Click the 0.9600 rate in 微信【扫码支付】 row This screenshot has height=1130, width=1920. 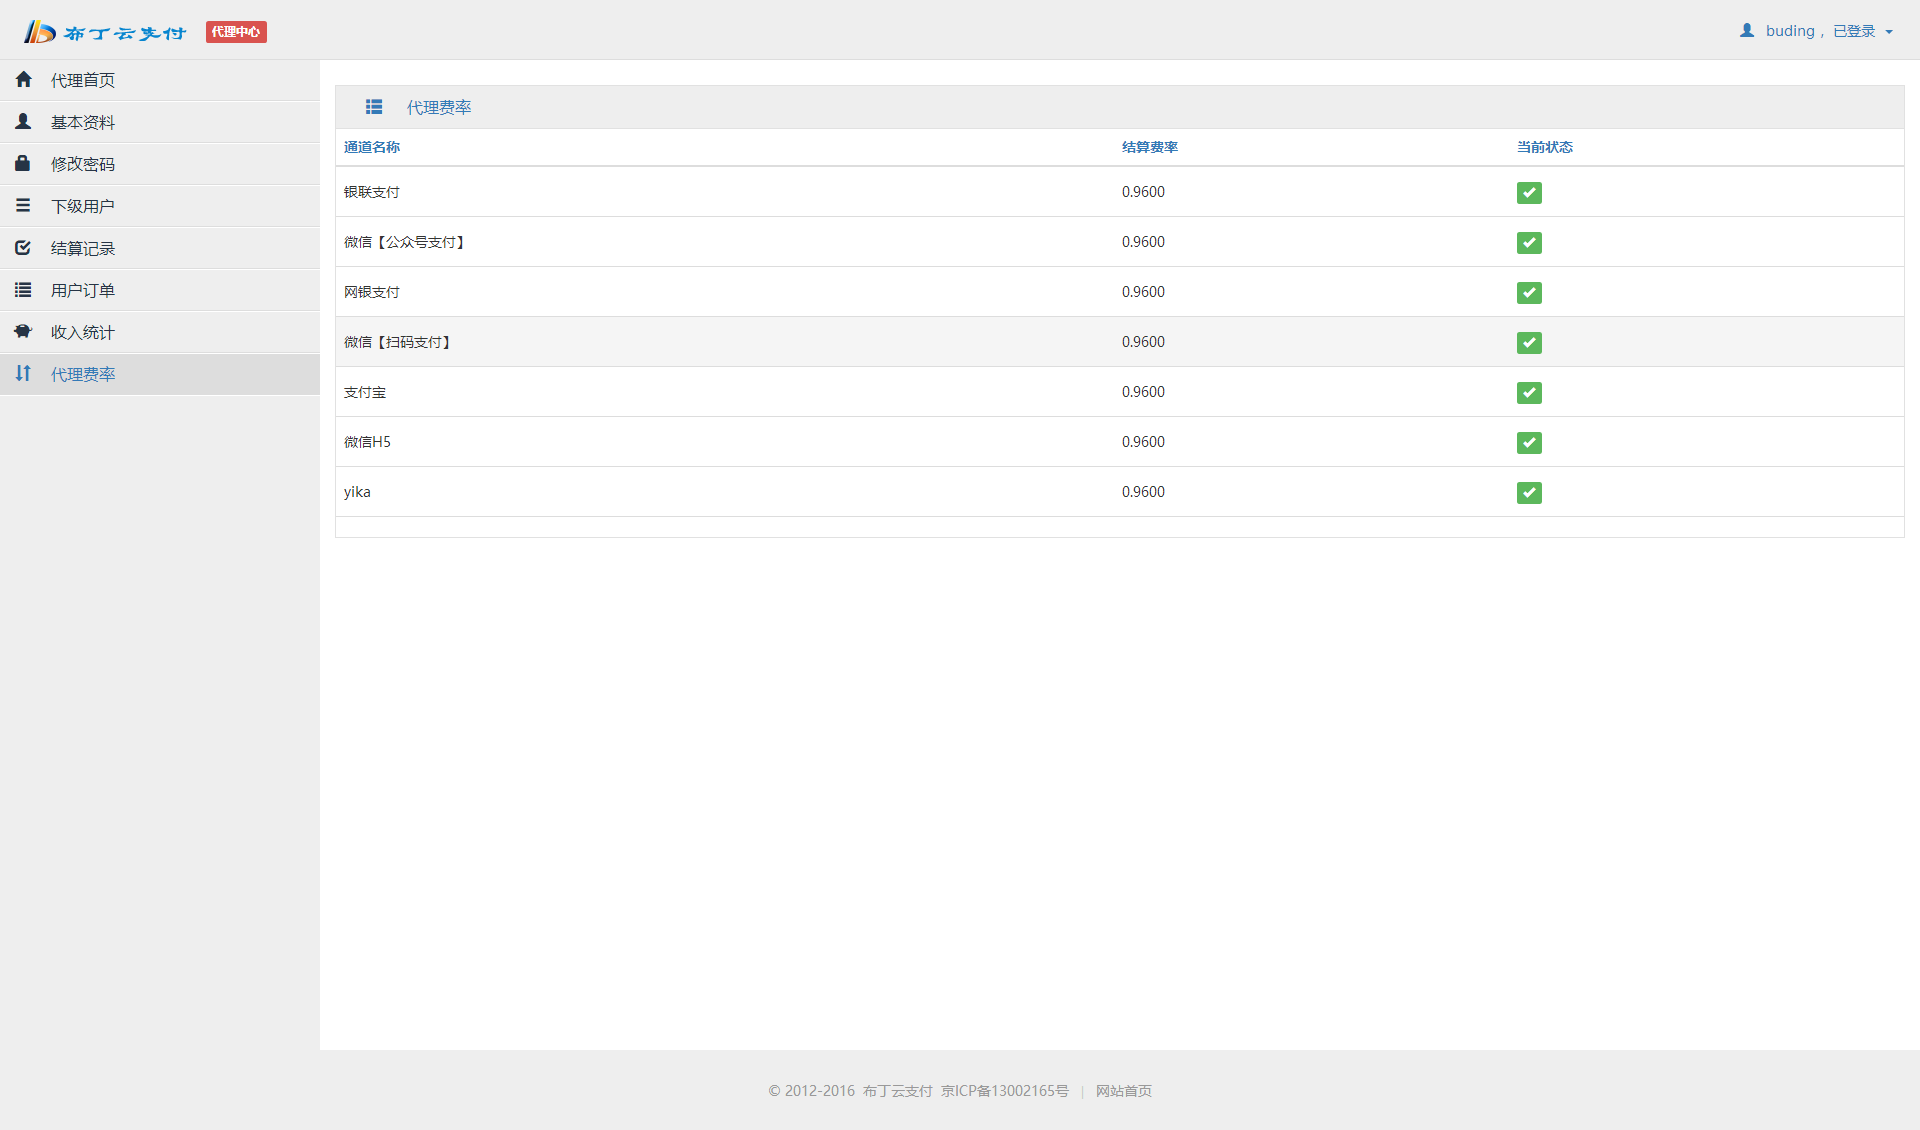coord(1143,342)
